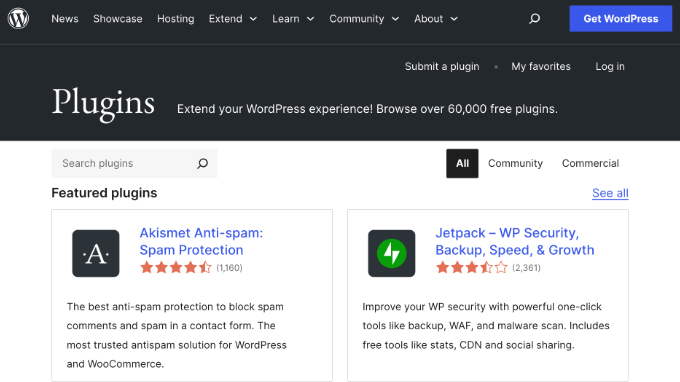Expand the Community dropdown in top navigation
This screenshot has width=680, height=382.
[x=364, y=19]
